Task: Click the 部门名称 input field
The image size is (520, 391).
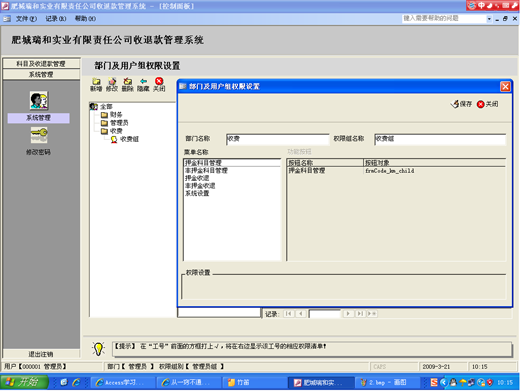Action: 278,139
